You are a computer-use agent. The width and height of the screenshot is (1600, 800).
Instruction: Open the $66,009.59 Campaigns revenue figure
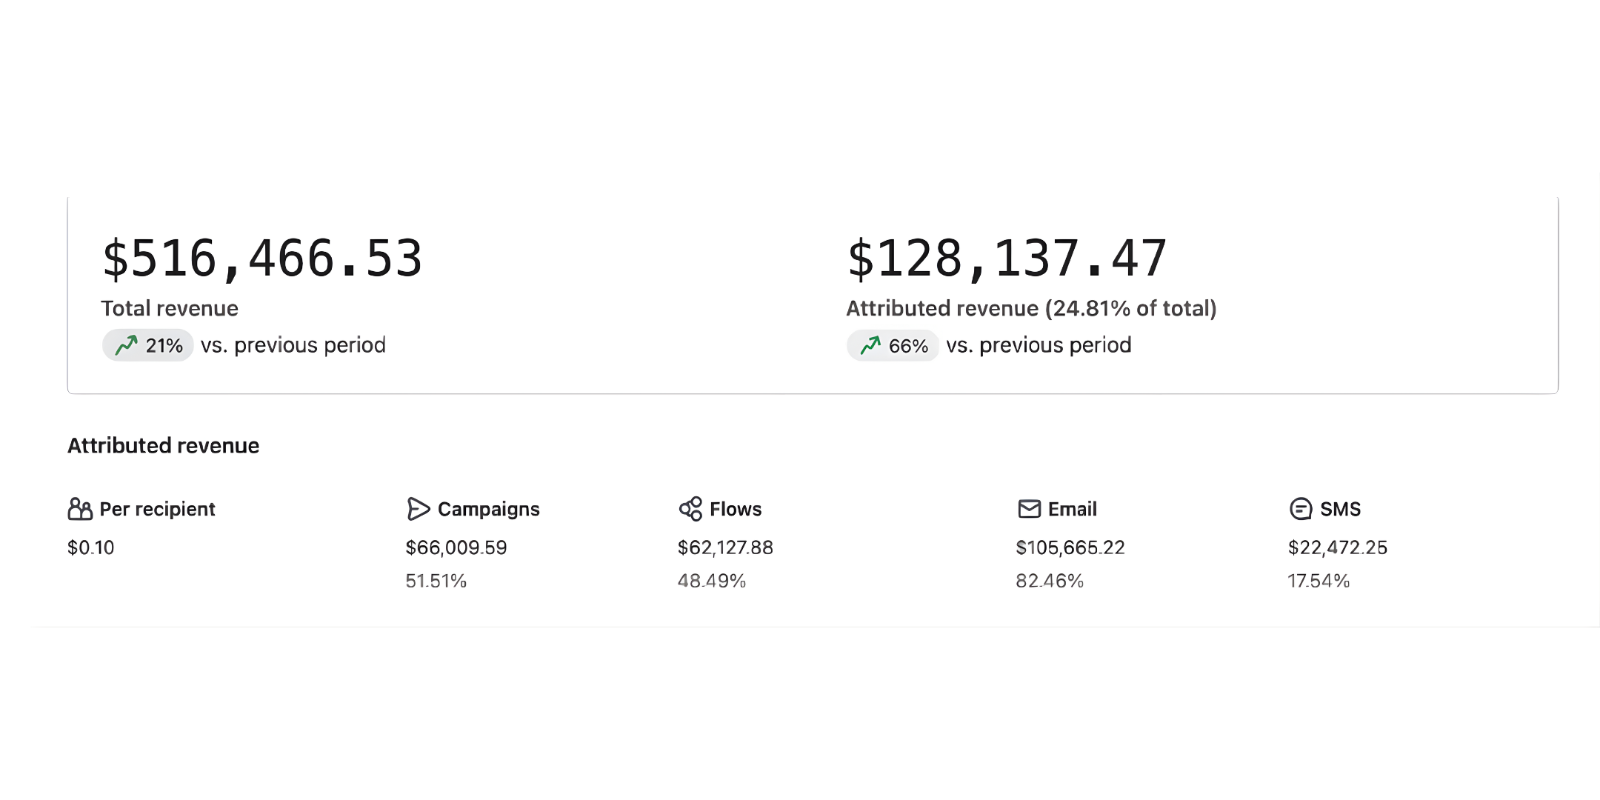pyautogui.click(x=456, y=547)
